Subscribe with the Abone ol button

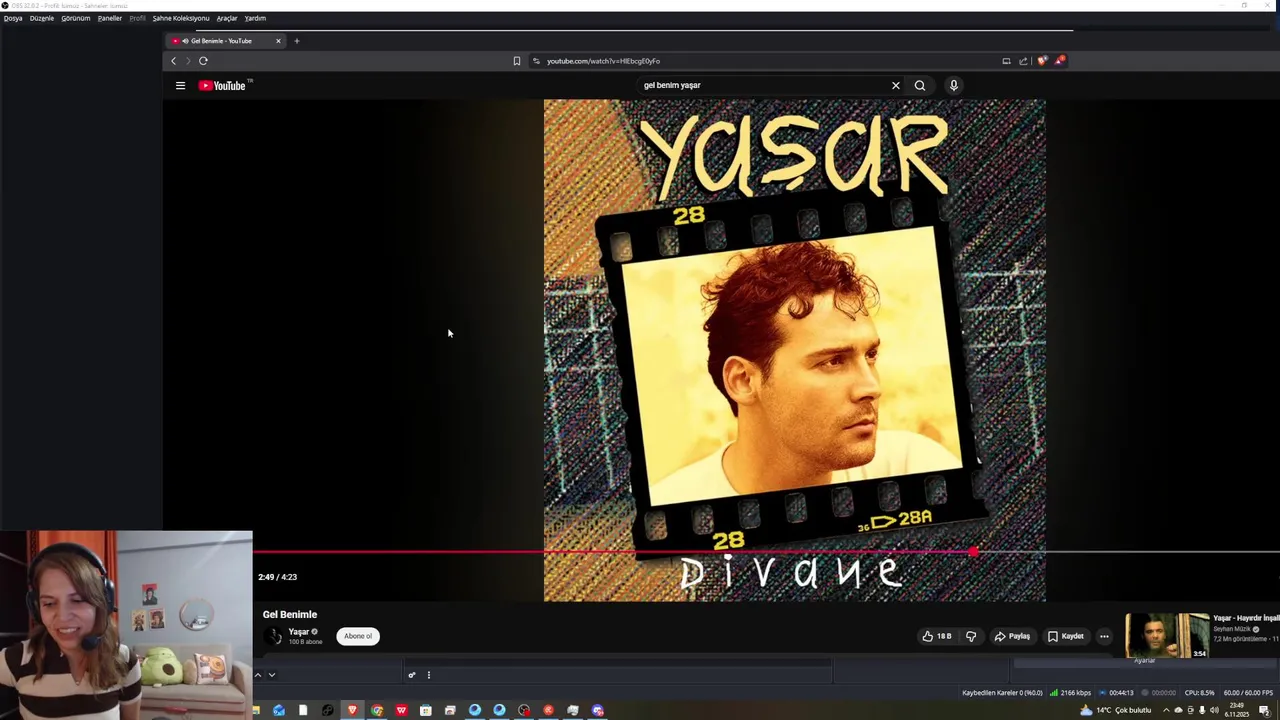click(x=358, y=636)
